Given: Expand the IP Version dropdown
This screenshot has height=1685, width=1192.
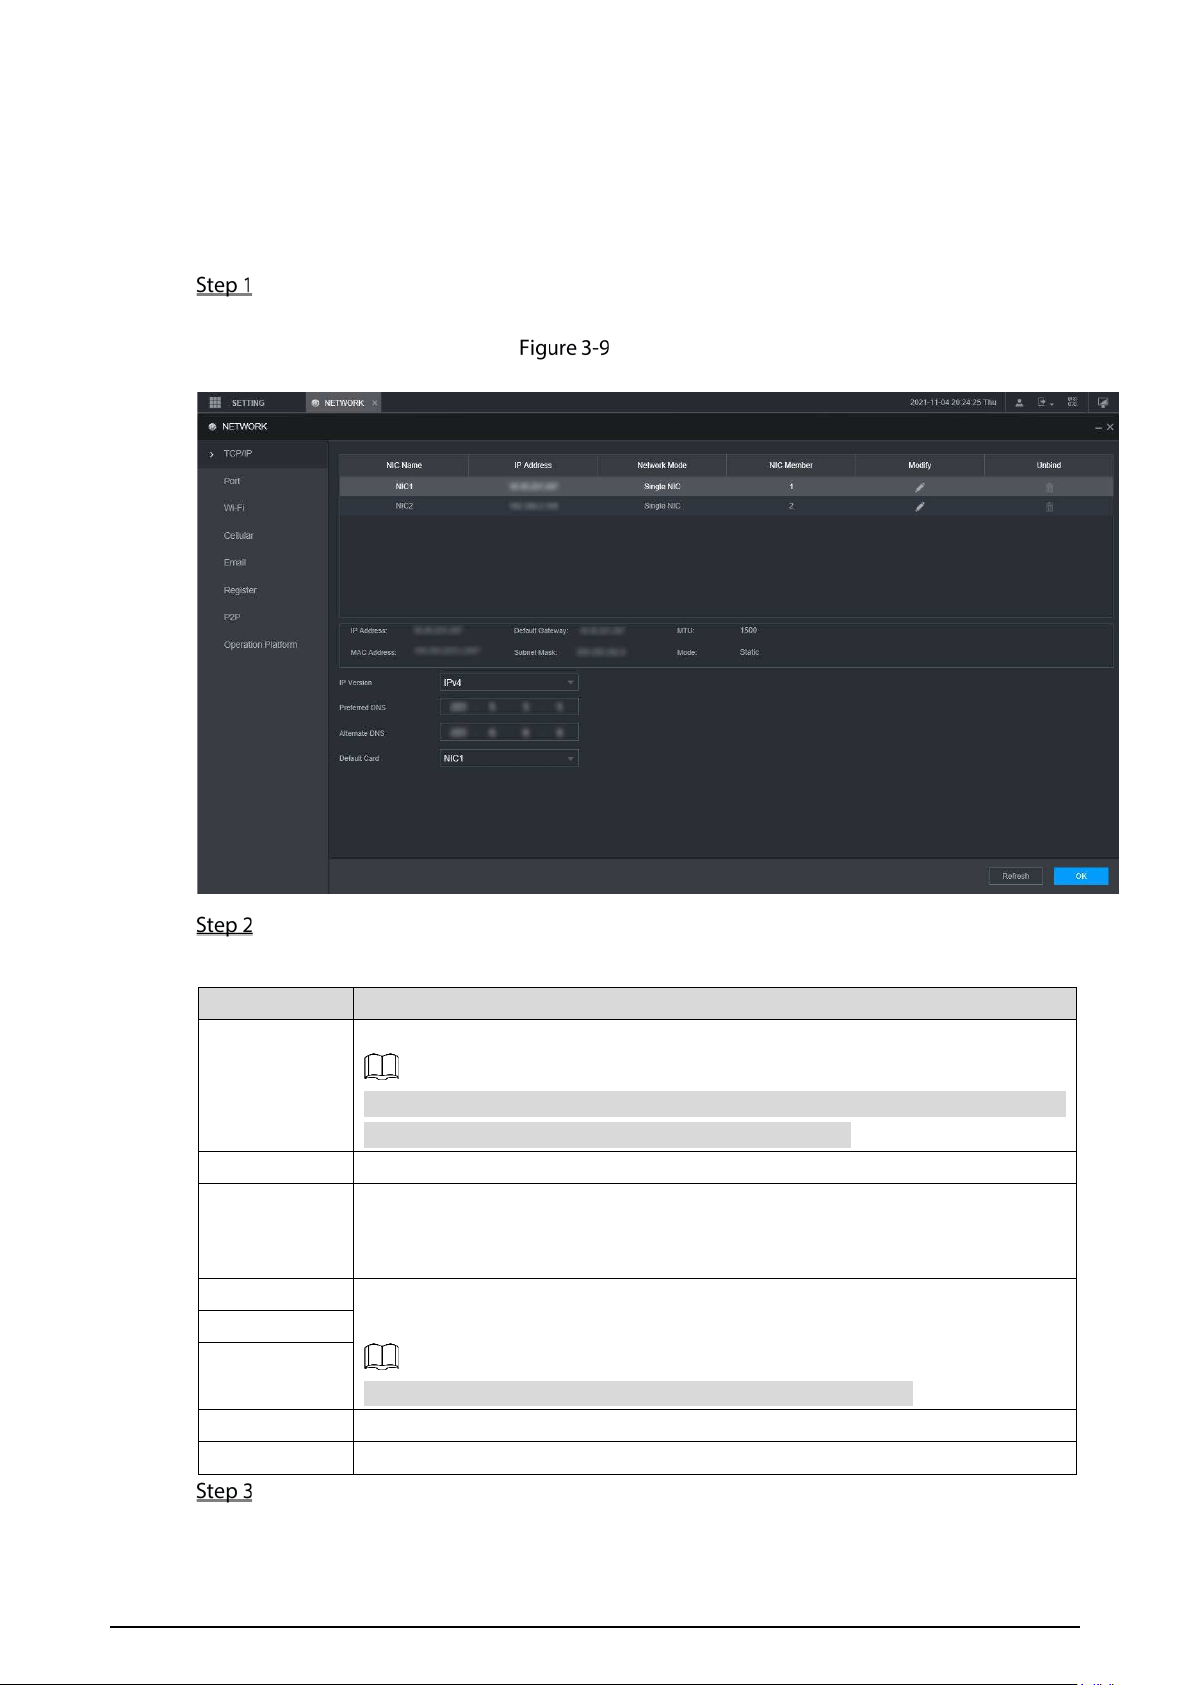Looking at the screenshot, I should coord(509,682).
